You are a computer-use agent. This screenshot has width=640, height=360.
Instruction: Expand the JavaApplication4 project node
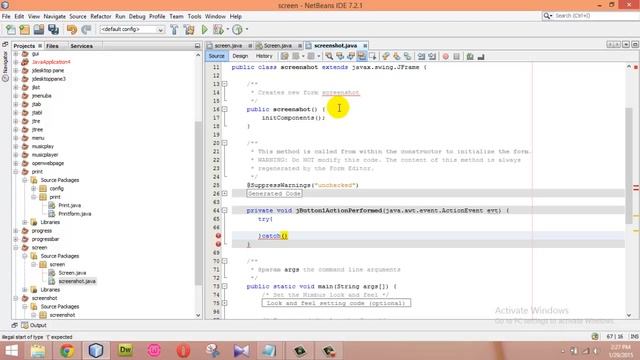click(16, 62)
